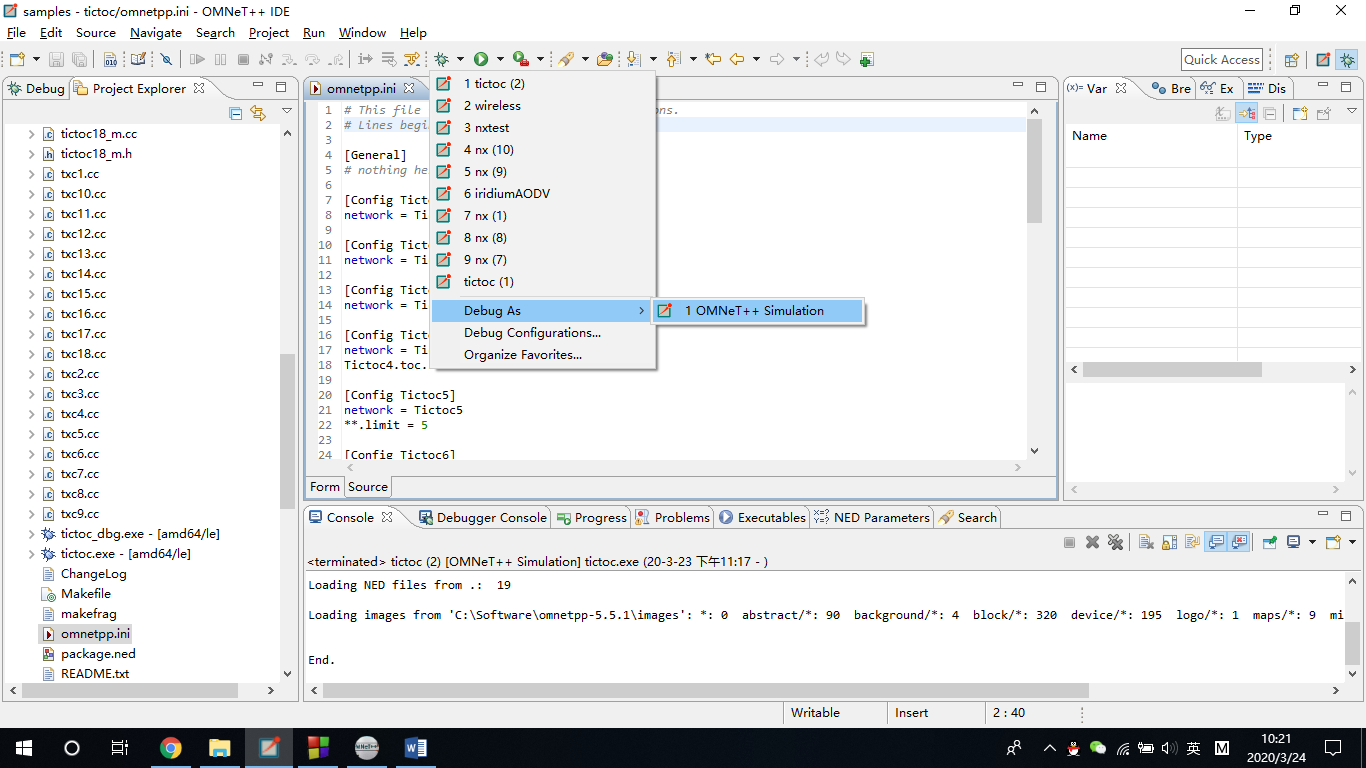Screen dimensions: 1366x768
Task: Open the Navigate menu
Action: 156,33
